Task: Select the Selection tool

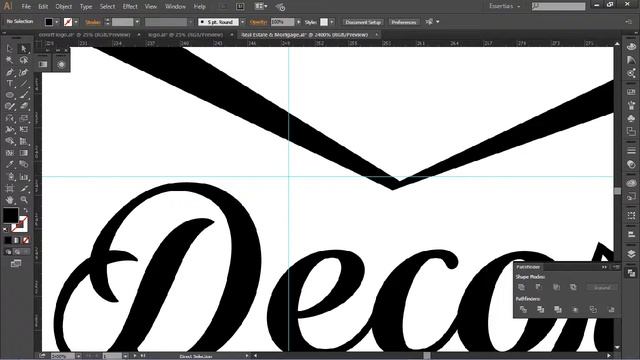Action: pyautogui.click(x=10, y=49)
